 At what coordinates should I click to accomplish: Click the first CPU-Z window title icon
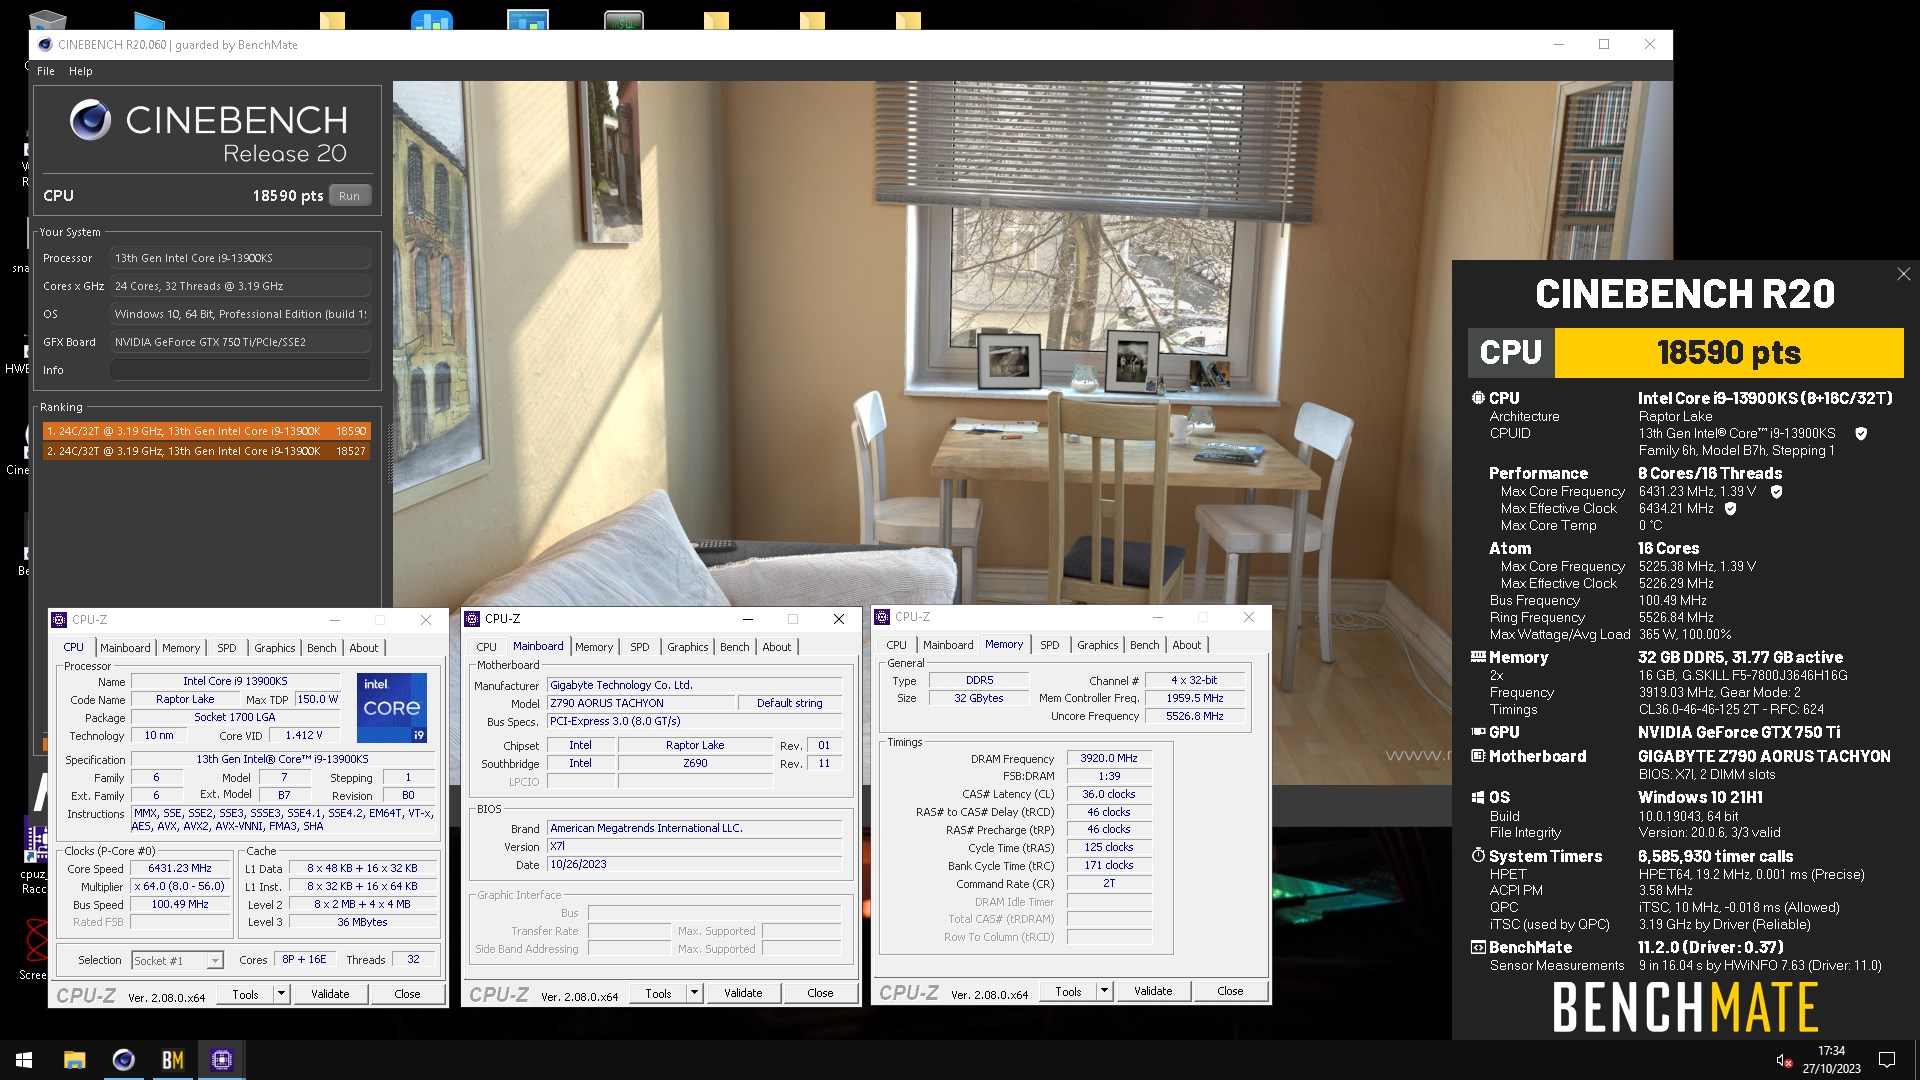tap(59, 620)
